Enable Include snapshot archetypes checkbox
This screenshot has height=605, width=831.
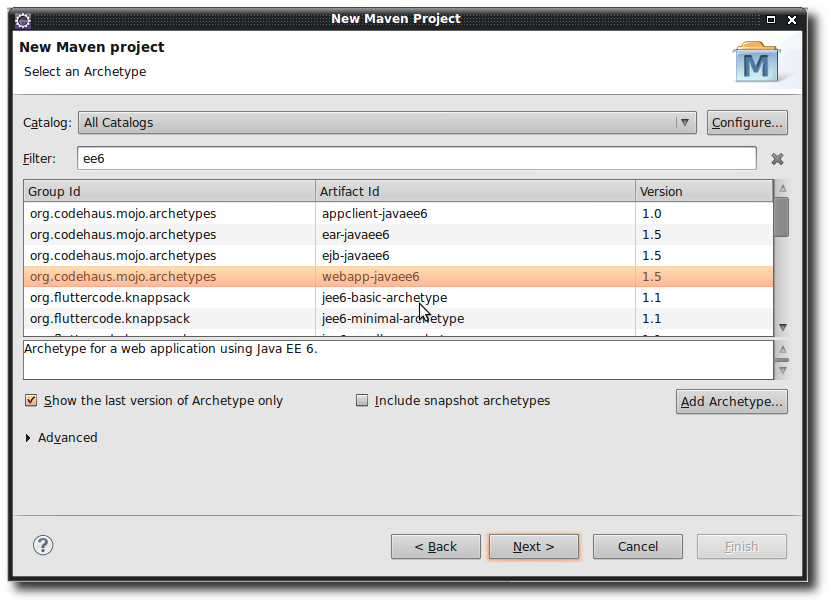[x=363, y=401]
